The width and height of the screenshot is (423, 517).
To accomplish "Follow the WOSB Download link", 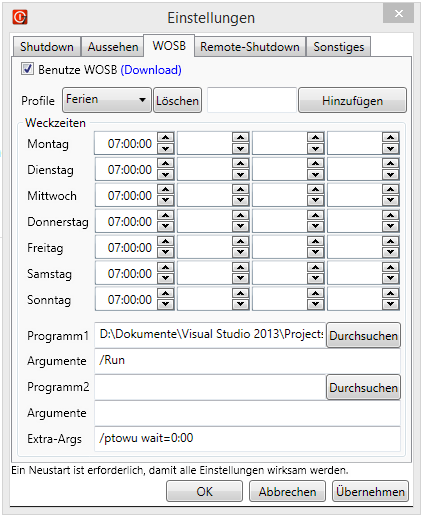I will 151,70.
